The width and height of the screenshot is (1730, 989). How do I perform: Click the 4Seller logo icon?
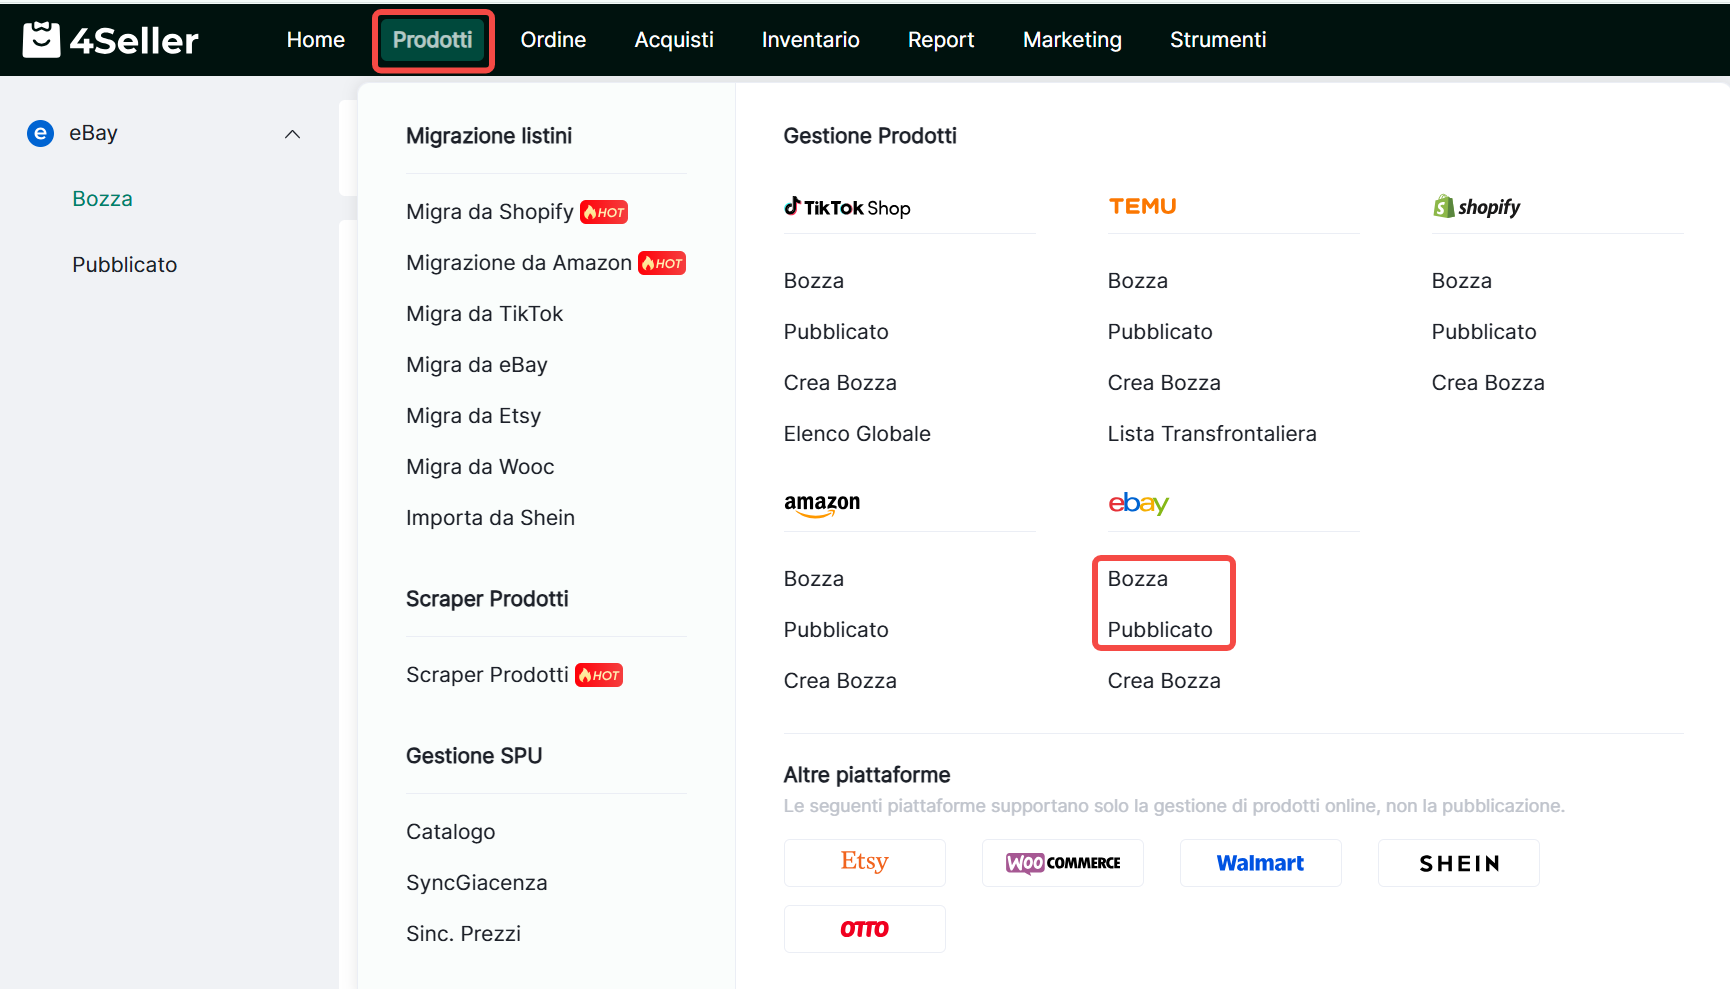click(41, 40)
